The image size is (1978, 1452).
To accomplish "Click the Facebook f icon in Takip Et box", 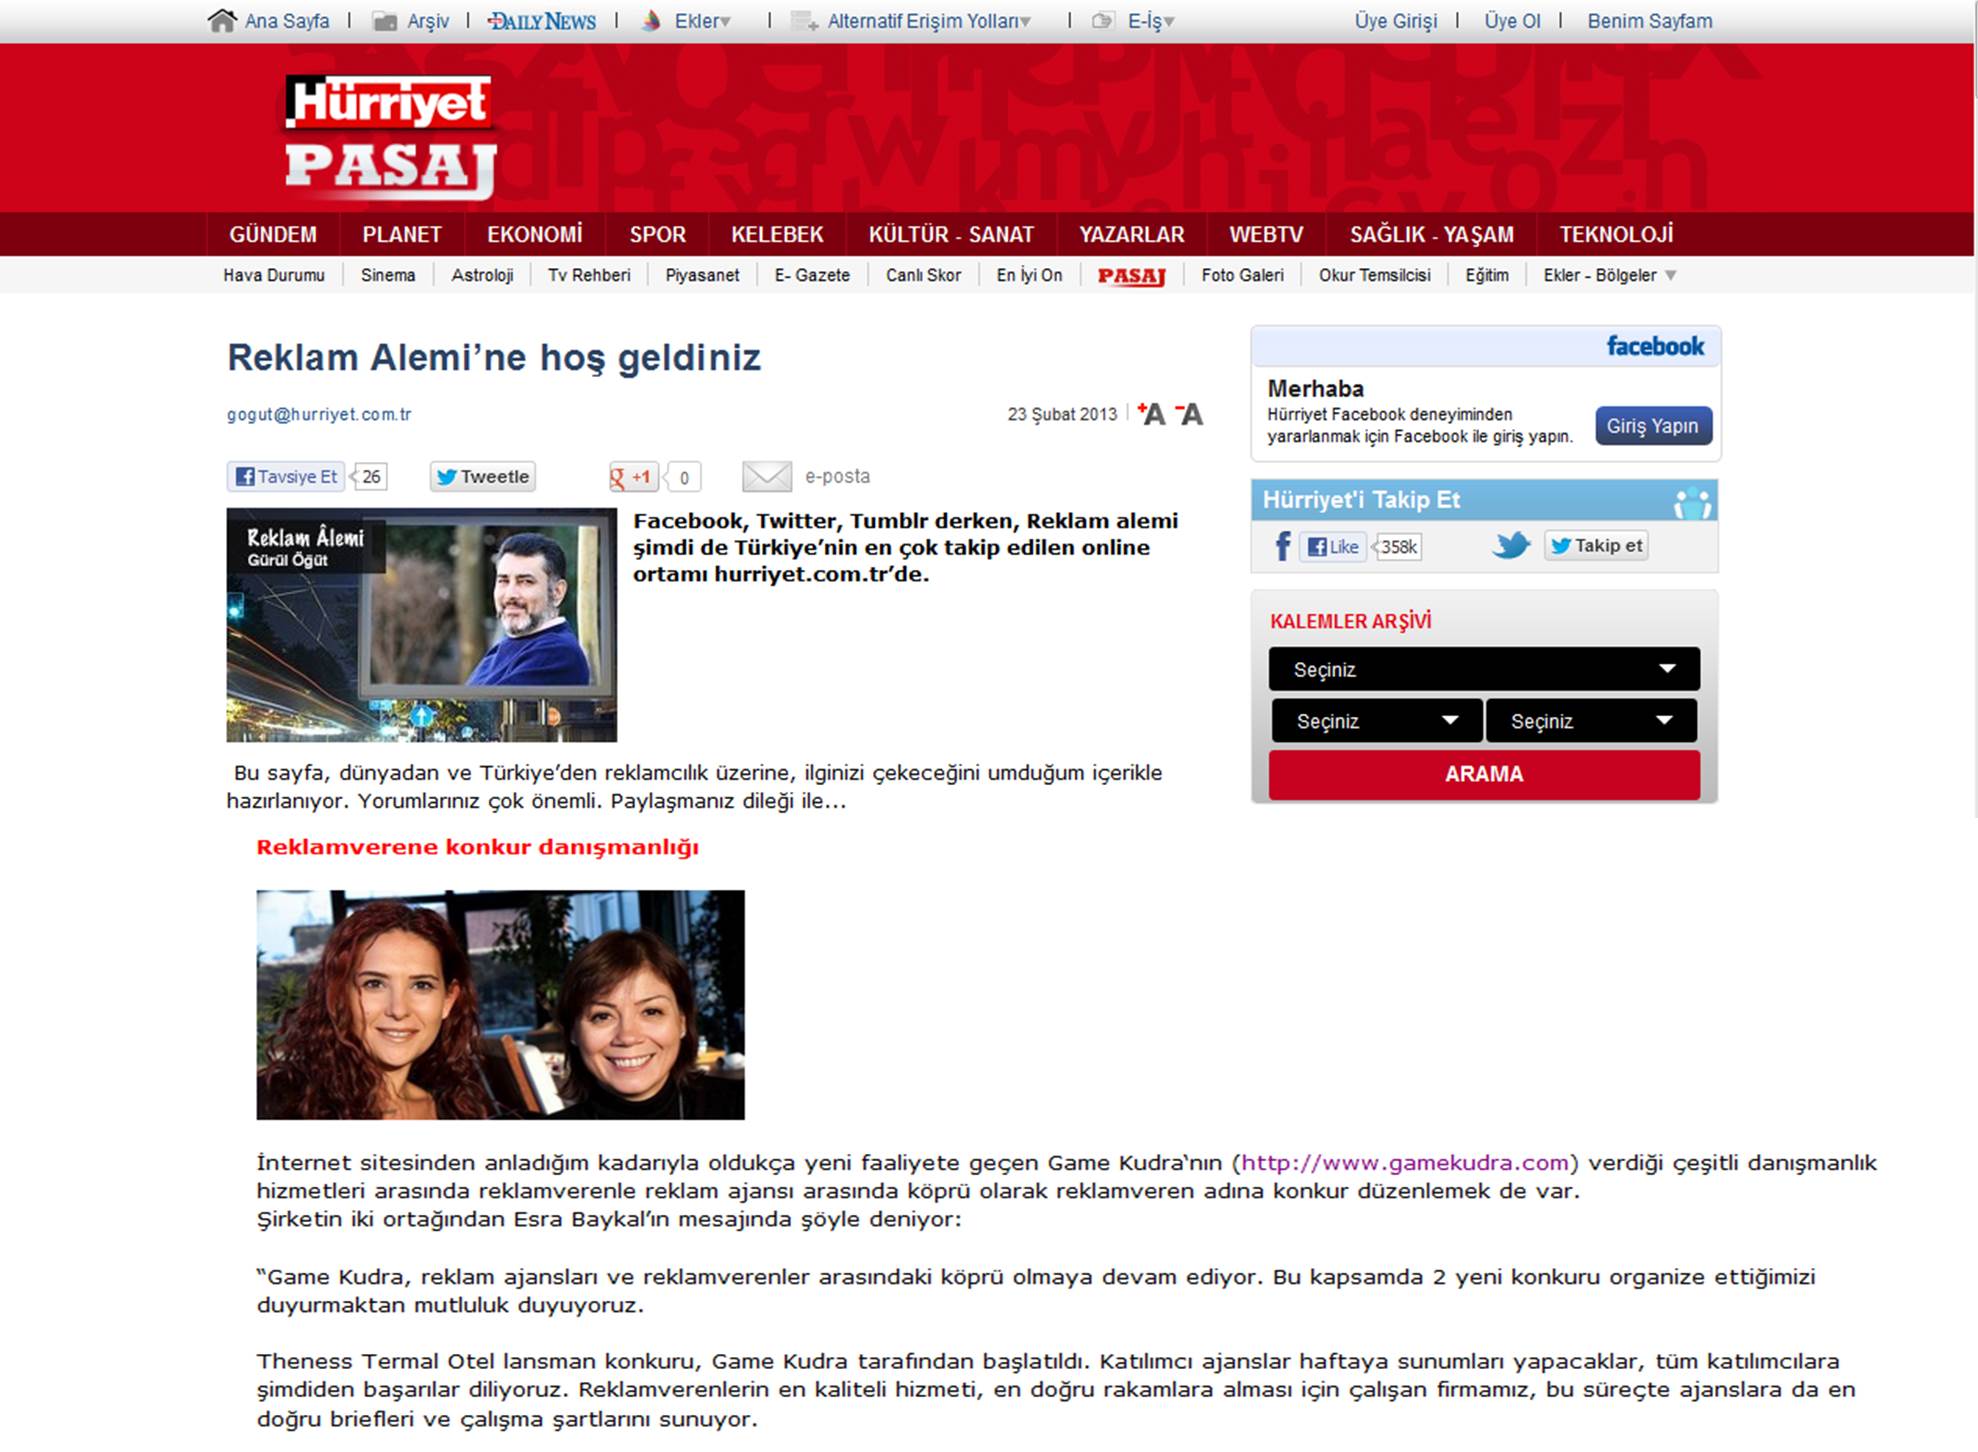I will [1283, 546].
